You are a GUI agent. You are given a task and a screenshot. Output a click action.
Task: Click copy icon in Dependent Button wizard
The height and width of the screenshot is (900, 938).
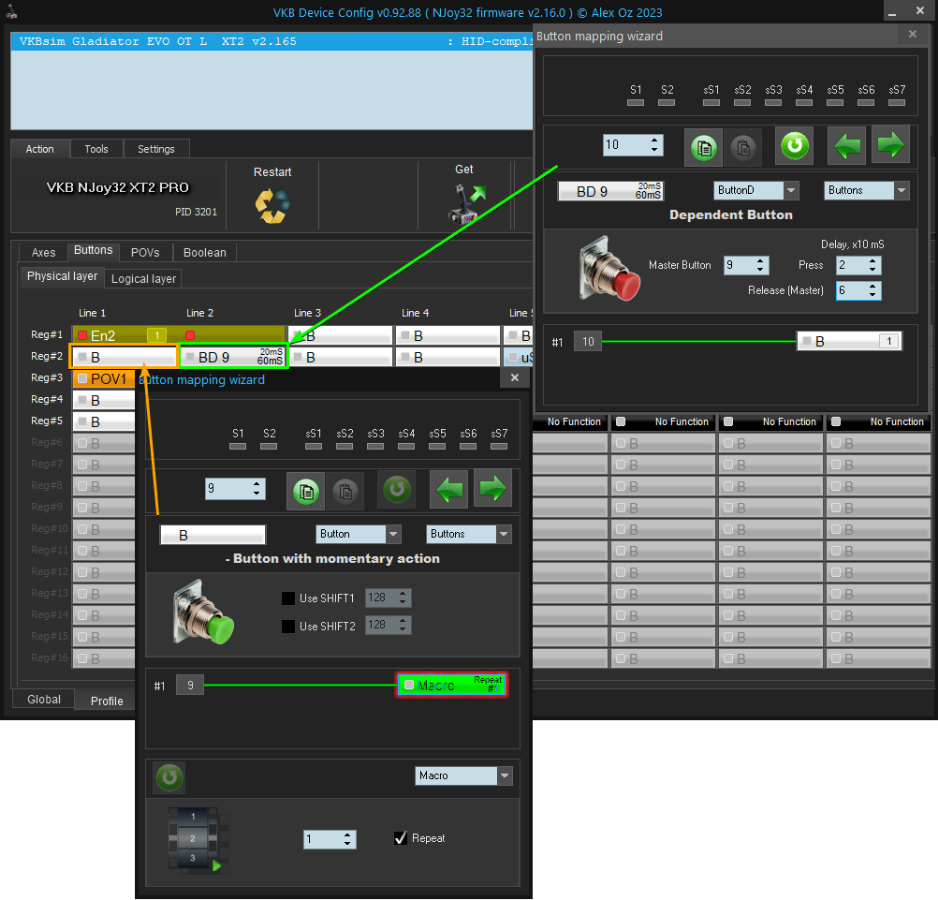(704, 146)
